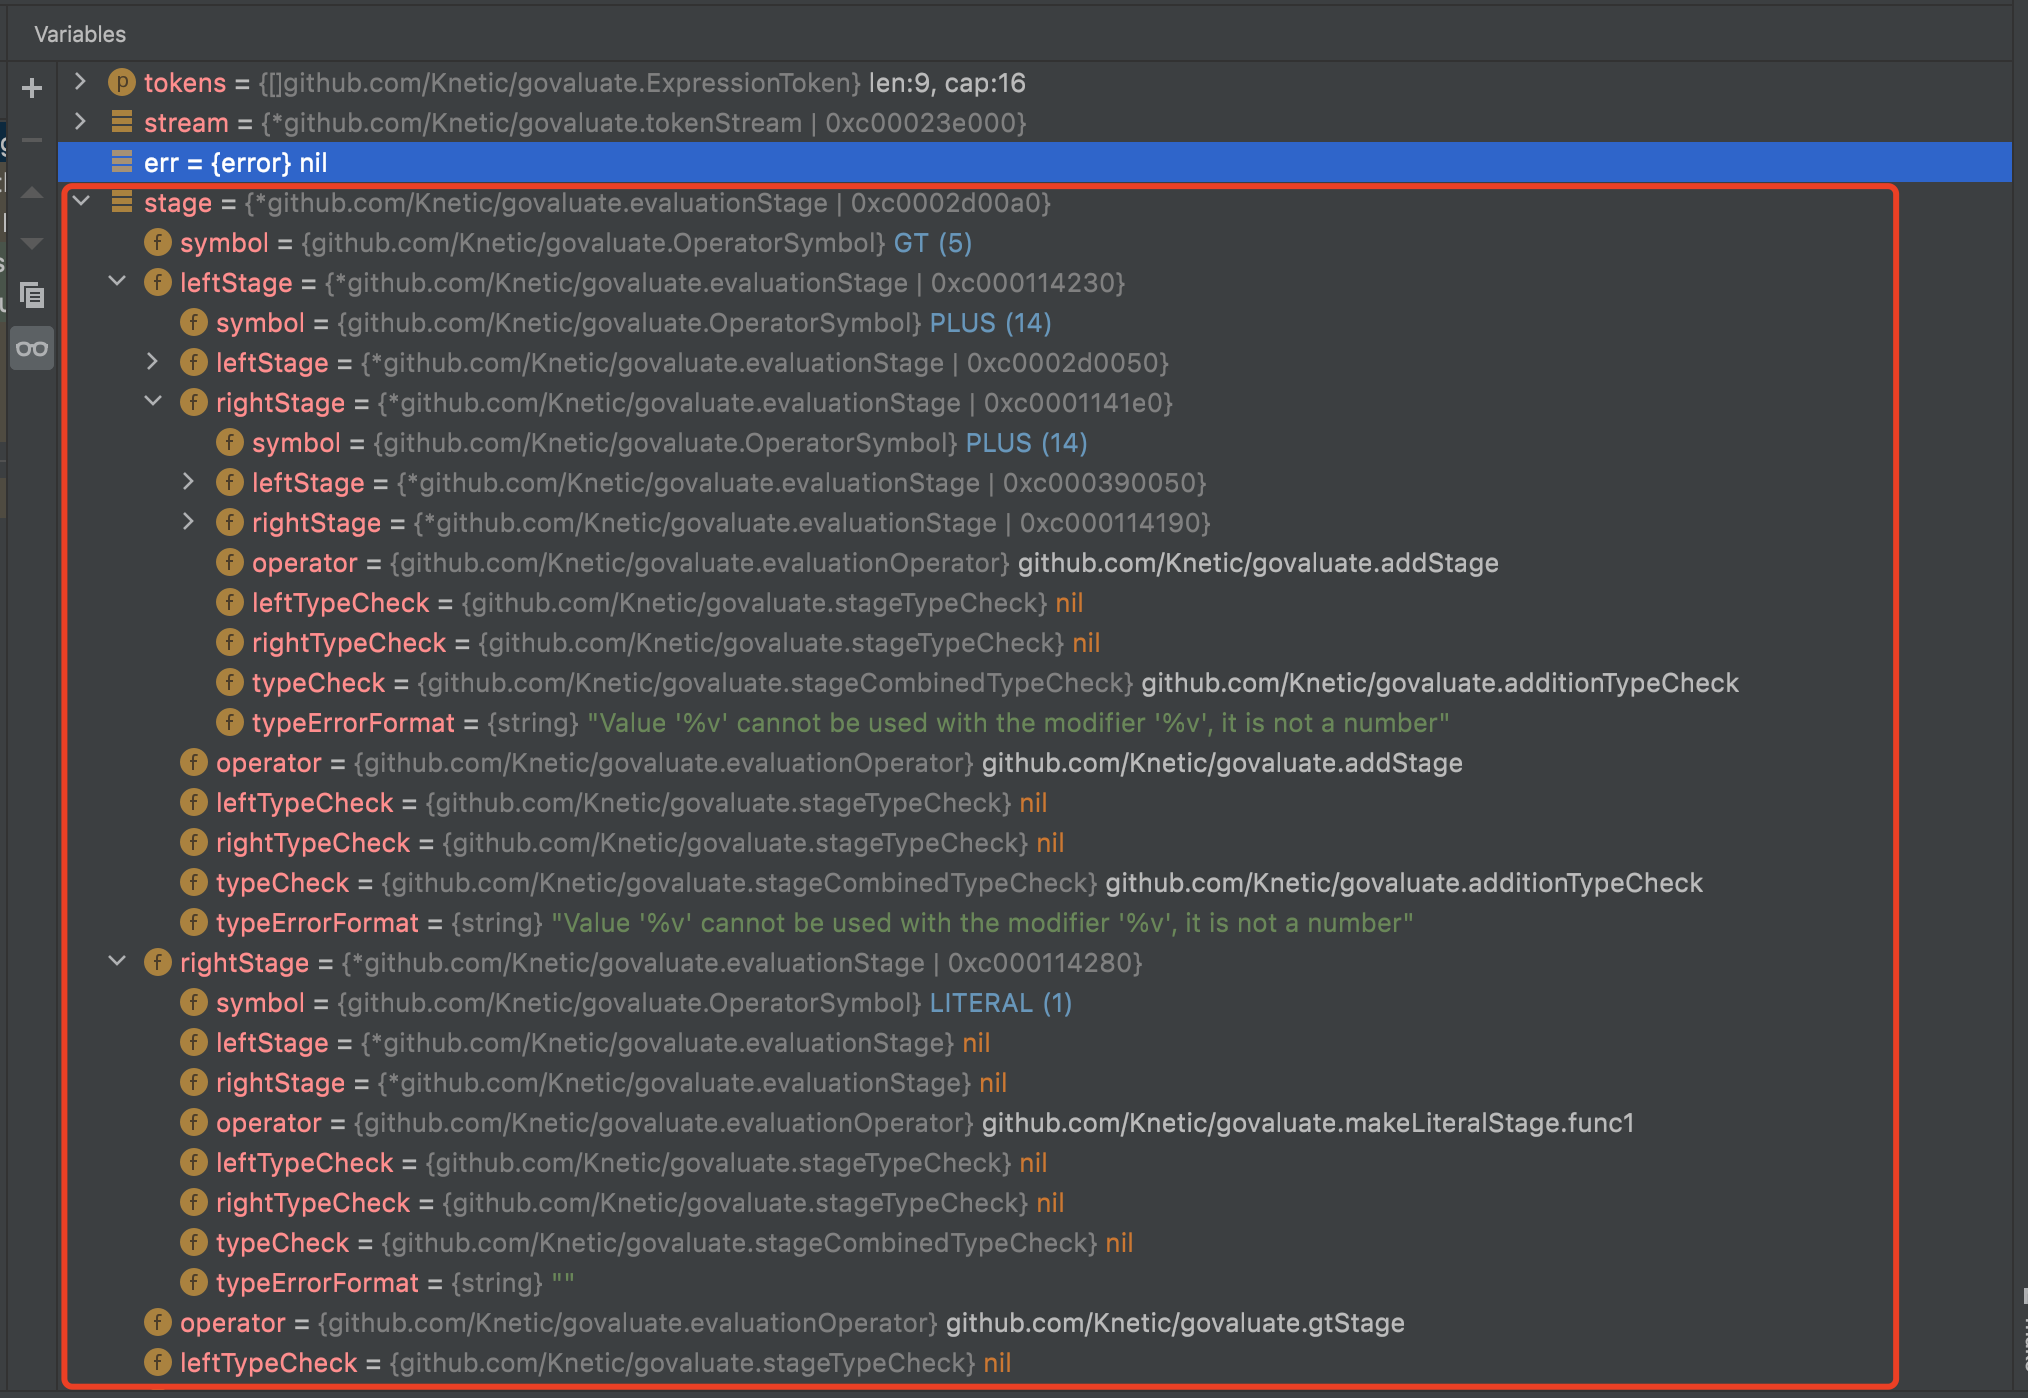Expand the leftStage 0xc000390050 node
The image size is (2028, 1398).
tap(189, 482)
